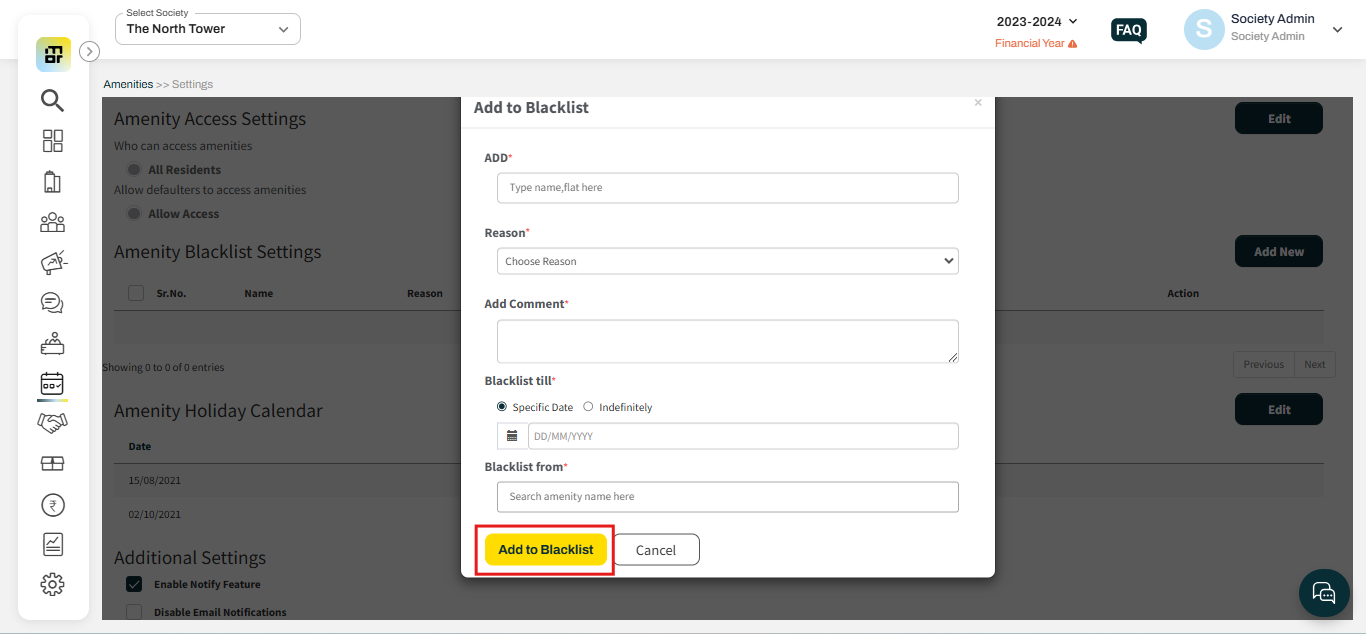This screenshot has width=1366, height=634.
Task: Open the reports chart icon
Action: tap(52, 544)
